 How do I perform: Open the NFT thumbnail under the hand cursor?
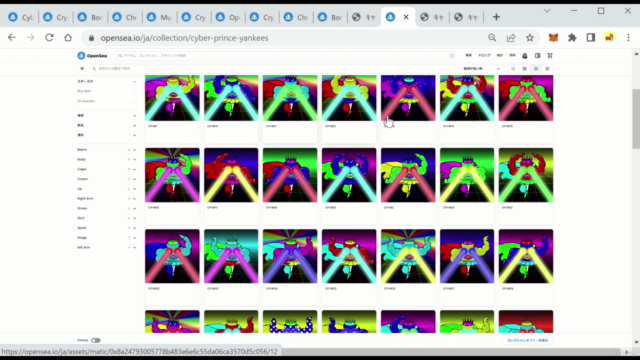[x=408, y=98]
